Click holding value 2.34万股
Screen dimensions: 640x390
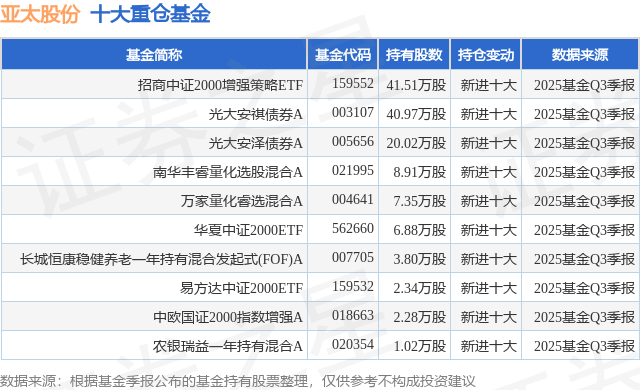(x=420, y=288)
